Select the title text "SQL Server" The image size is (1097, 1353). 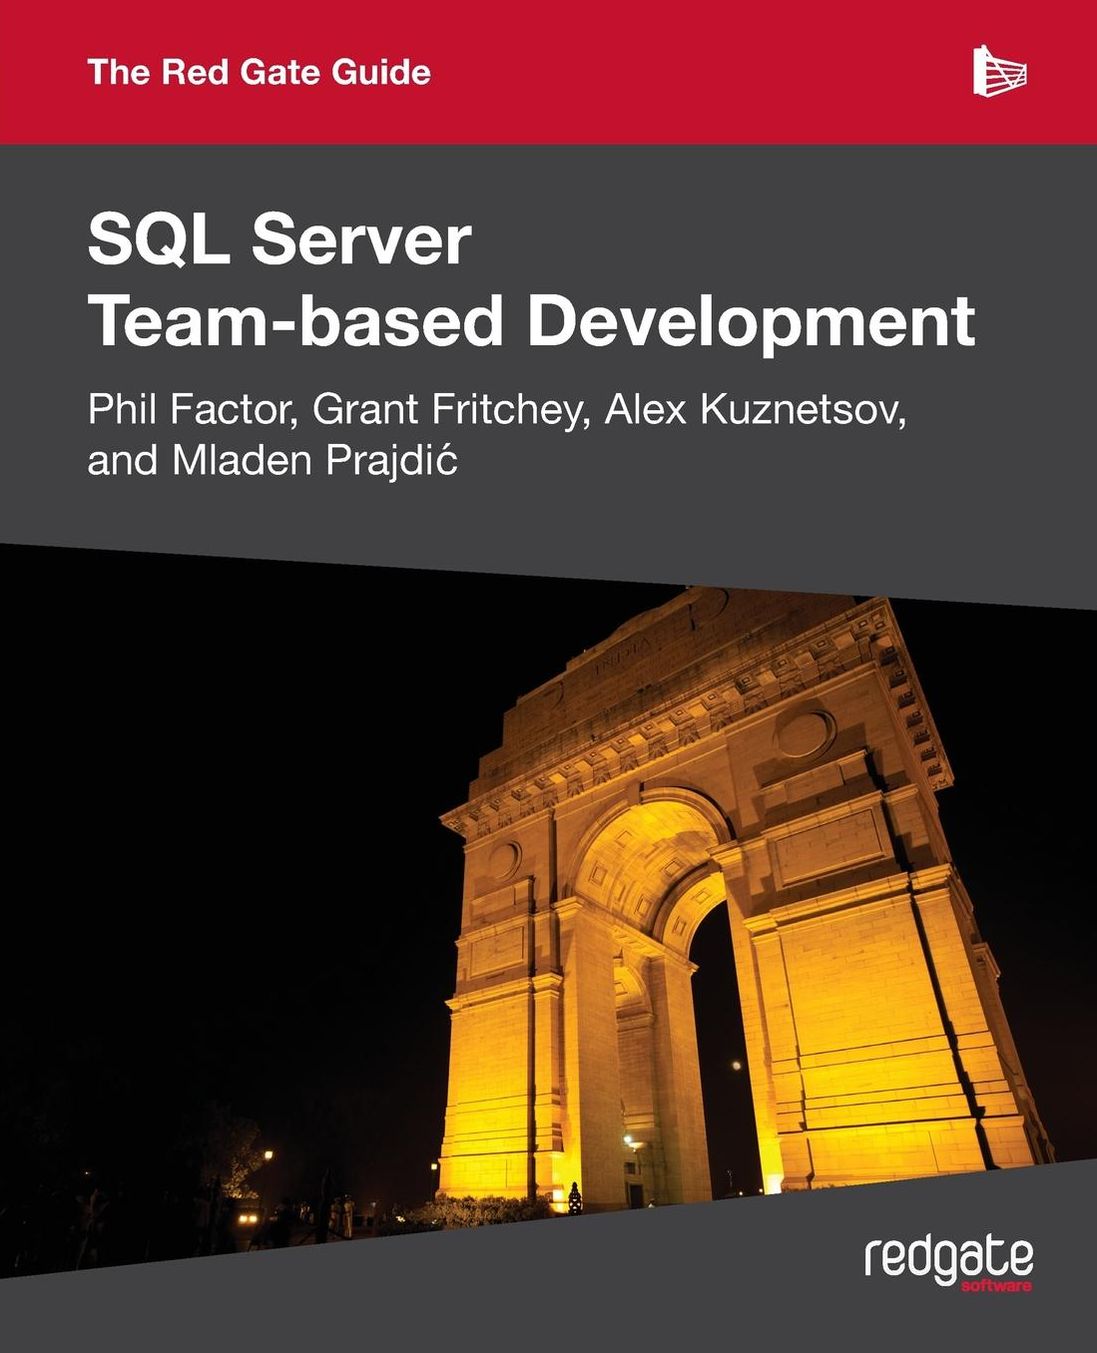click(279, 240)
